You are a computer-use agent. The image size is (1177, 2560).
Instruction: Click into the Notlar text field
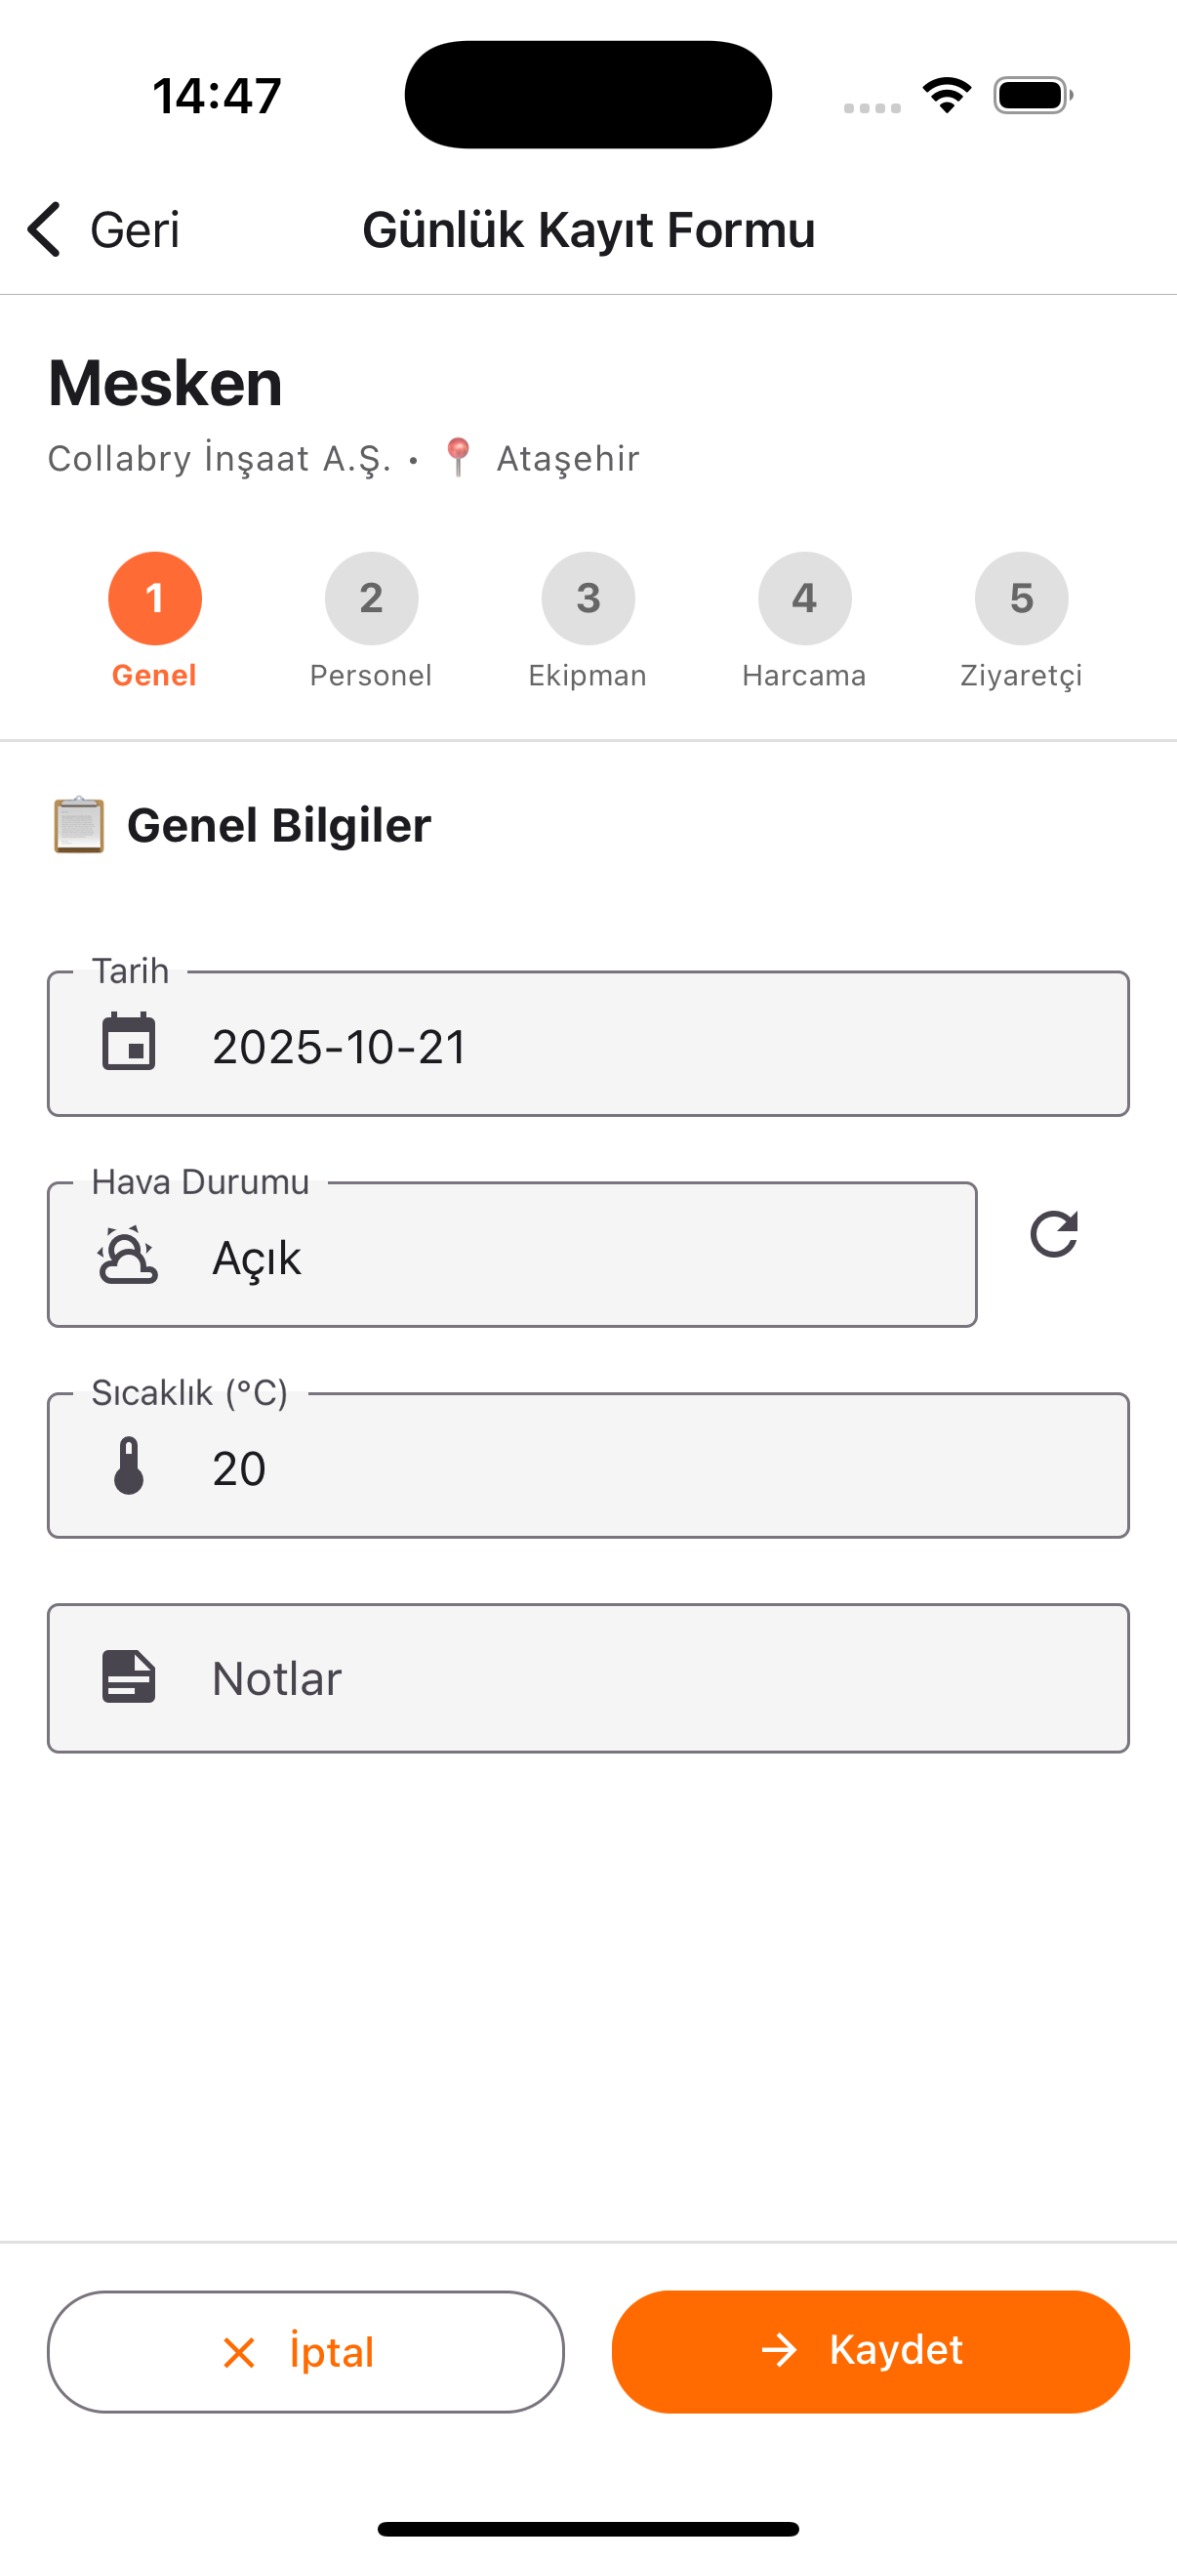click(x=640, y=1678)
